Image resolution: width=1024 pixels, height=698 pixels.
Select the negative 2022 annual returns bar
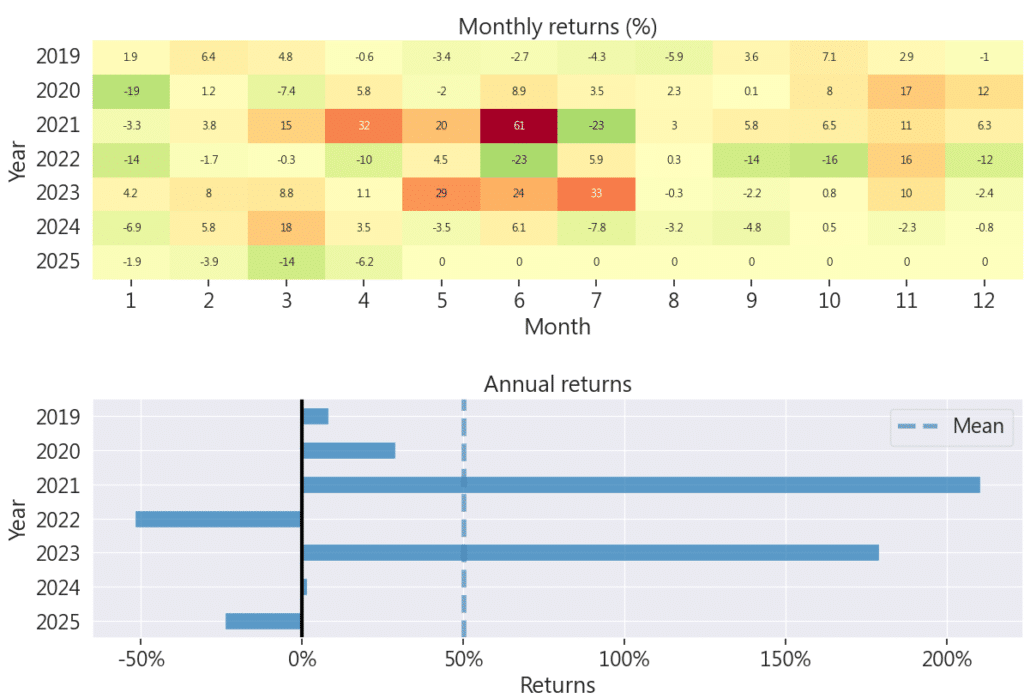(218, 519)
